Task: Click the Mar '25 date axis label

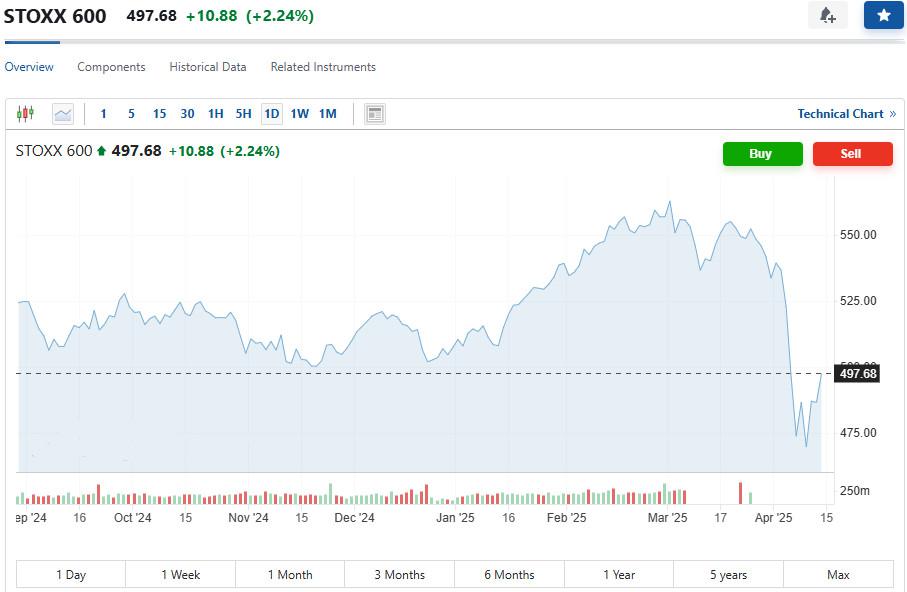Action: [667, 517]
